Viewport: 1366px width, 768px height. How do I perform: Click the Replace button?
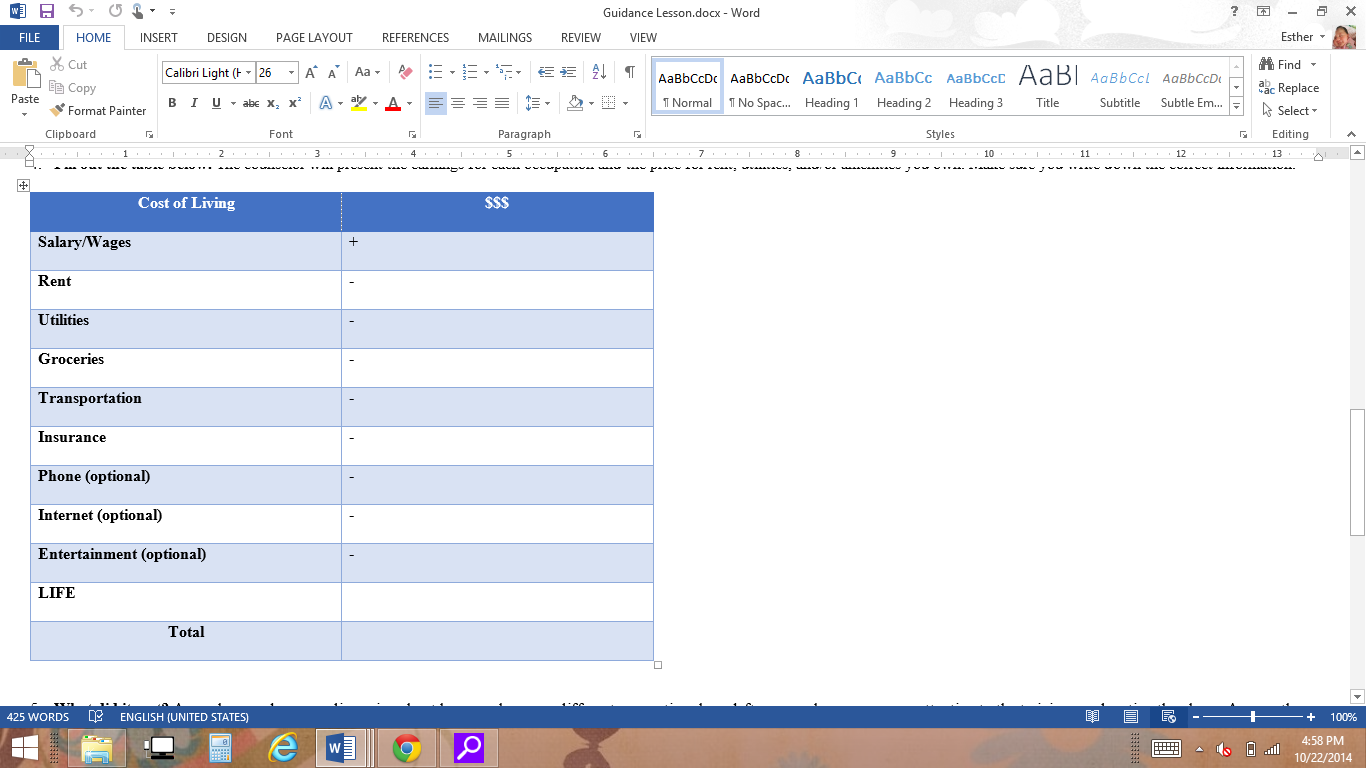1290,88
